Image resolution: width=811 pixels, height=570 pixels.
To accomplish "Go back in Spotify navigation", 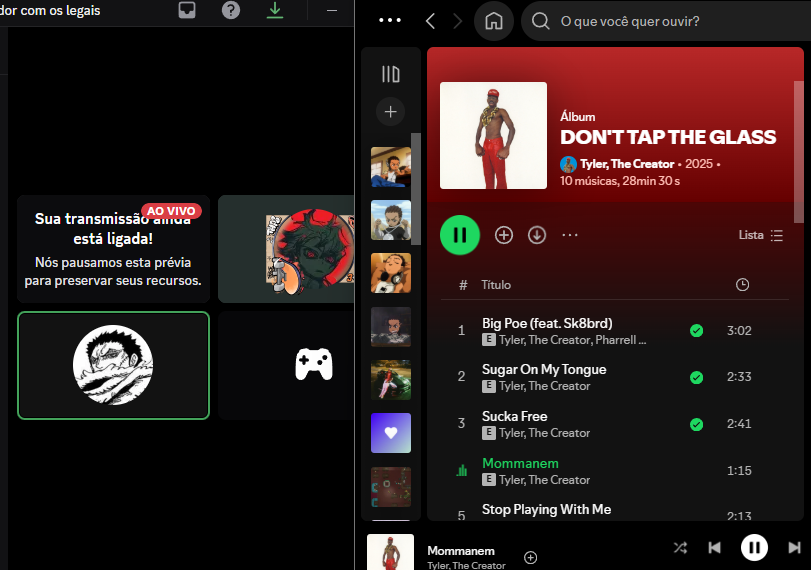I will pos(430,21).
